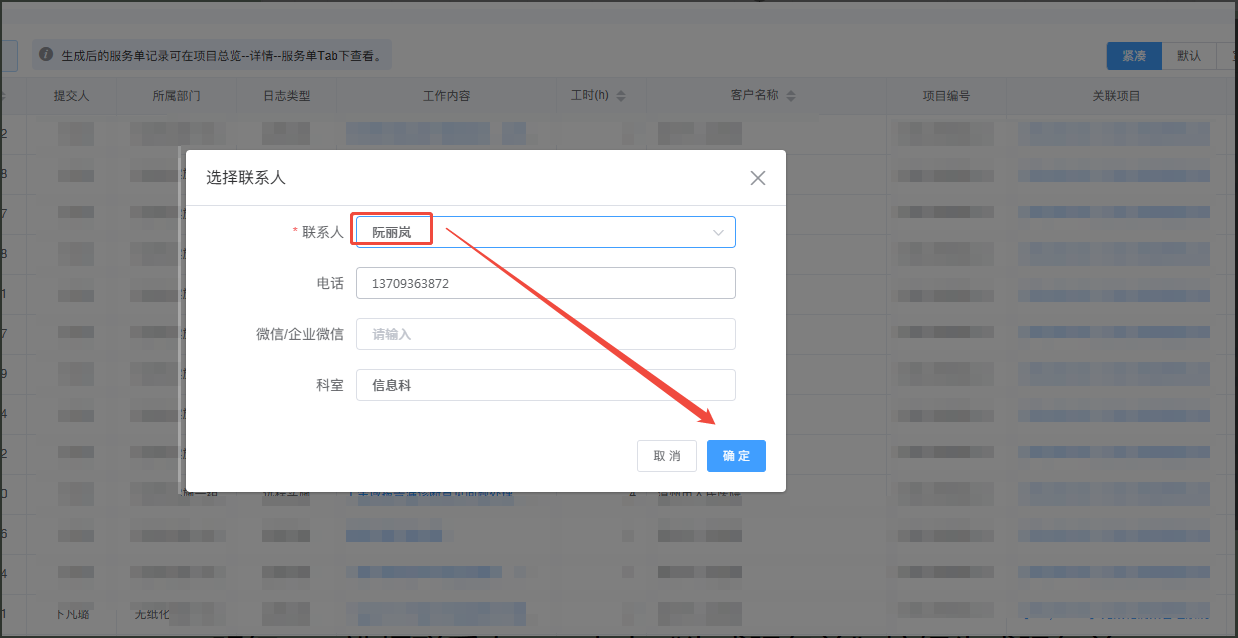Image resolution: width=1238 pixels, height=638 pixels.
Task: Click the 所属部门 column header
Action: (176, 96)
